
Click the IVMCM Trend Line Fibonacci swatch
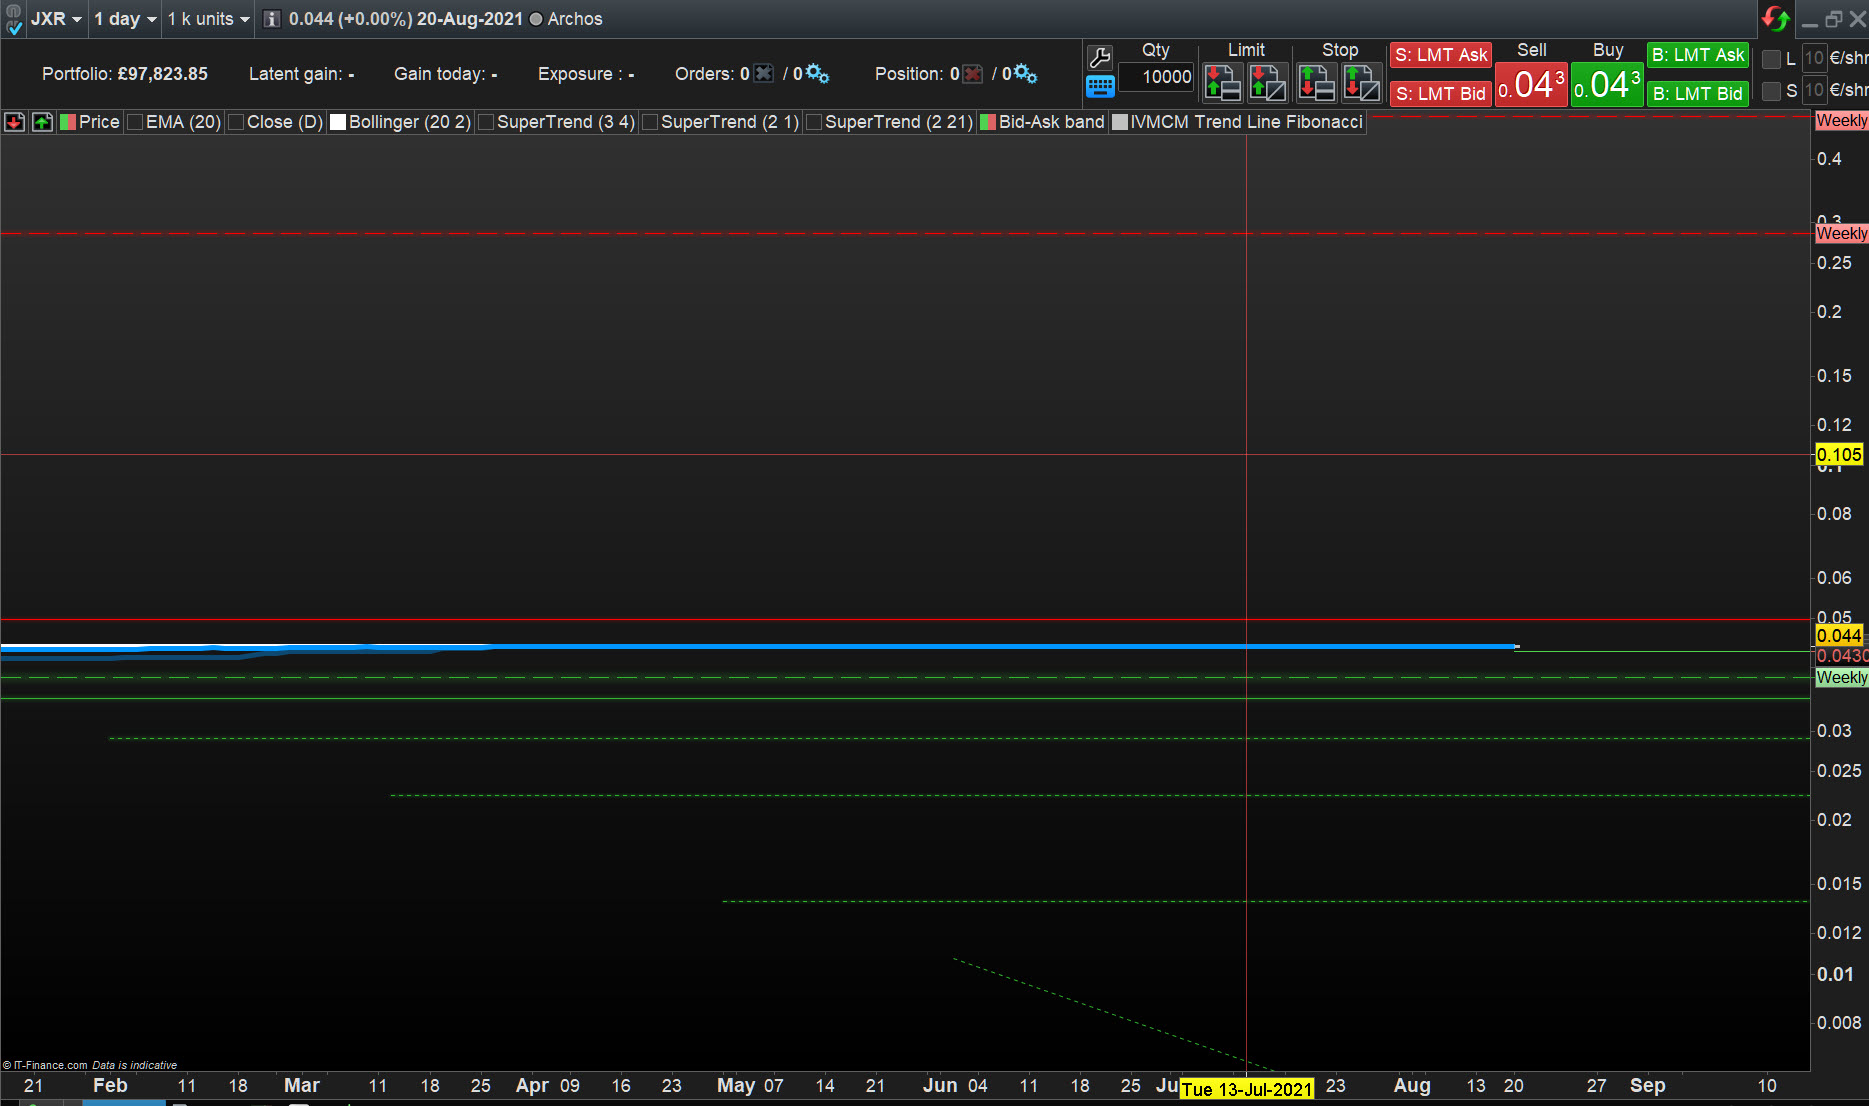(1120, 122)
